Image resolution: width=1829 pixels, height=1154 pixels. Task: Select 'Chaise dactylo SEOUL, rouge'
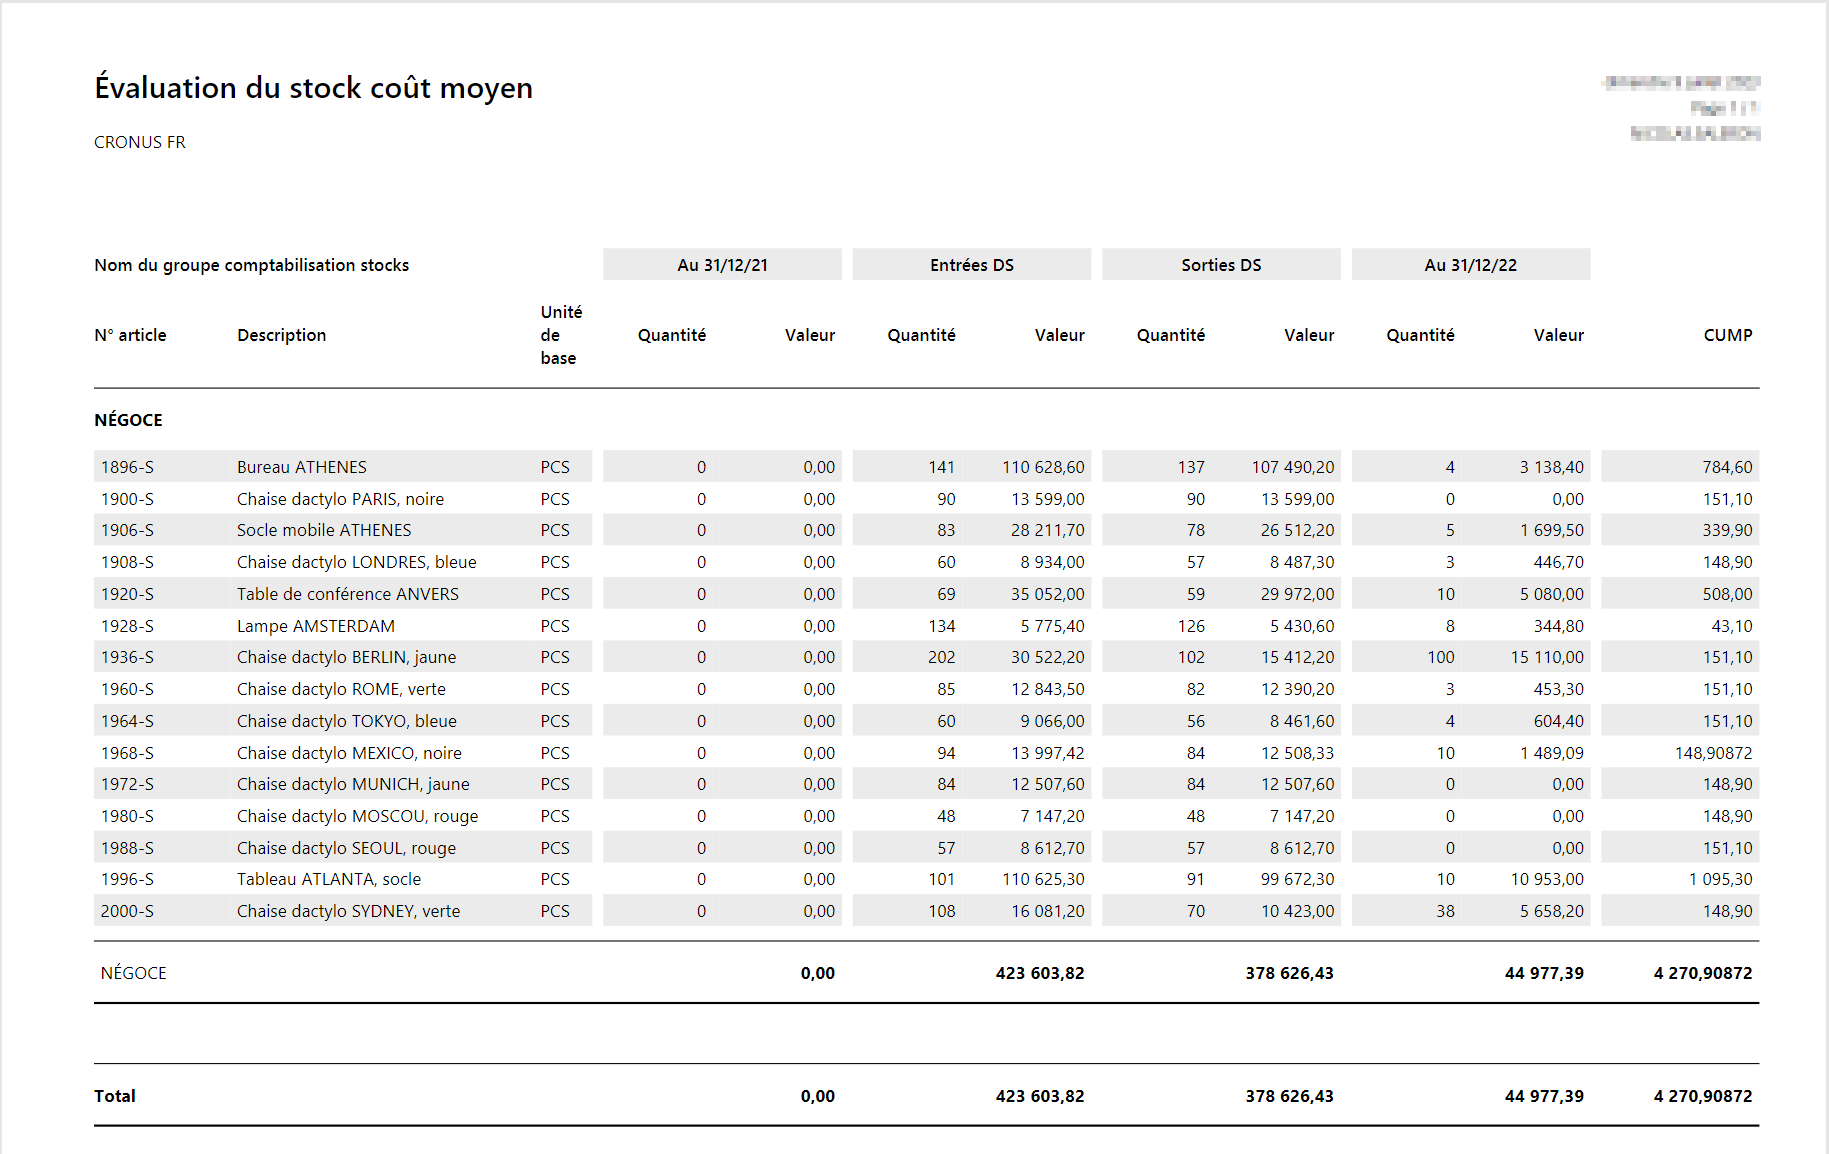tap(346, 848)
